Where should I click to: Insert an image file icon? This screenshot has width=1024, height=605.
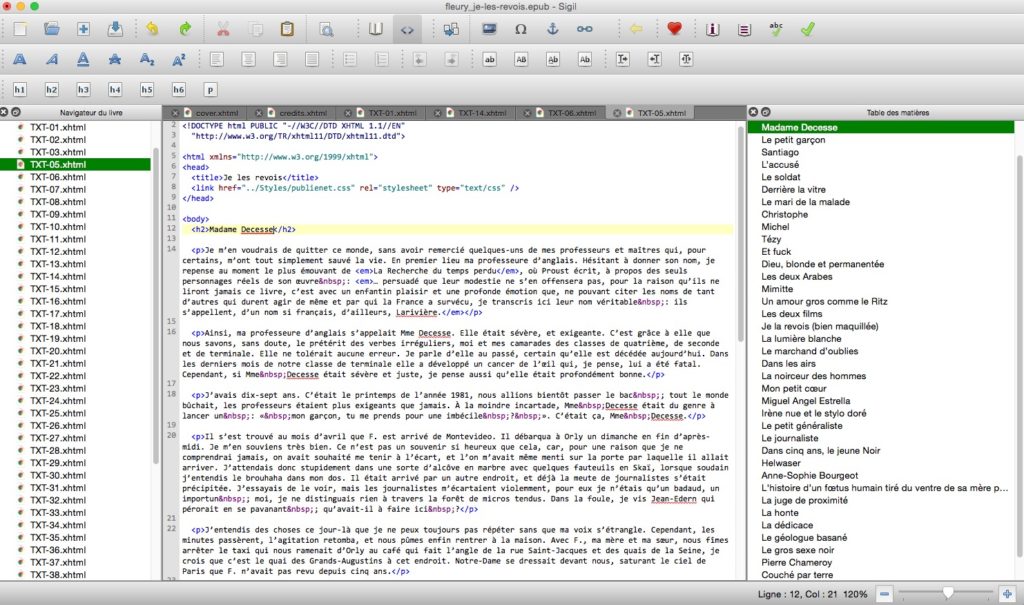point(488,29)
